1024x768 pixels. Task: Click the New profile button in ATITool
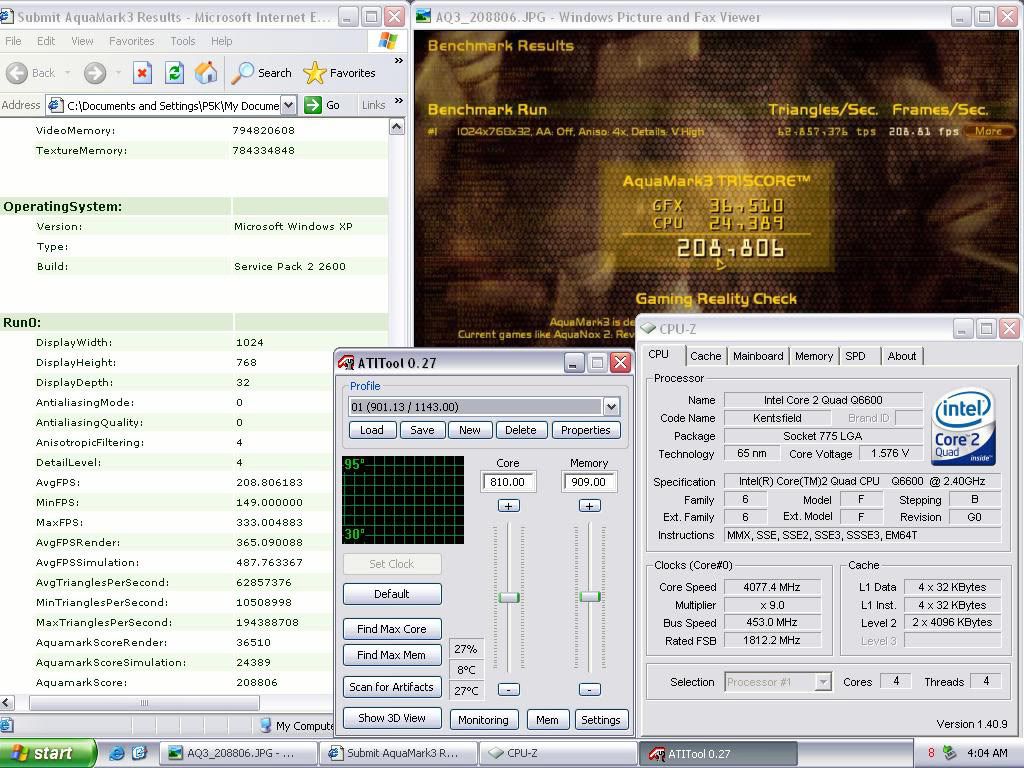pos(470,430)
